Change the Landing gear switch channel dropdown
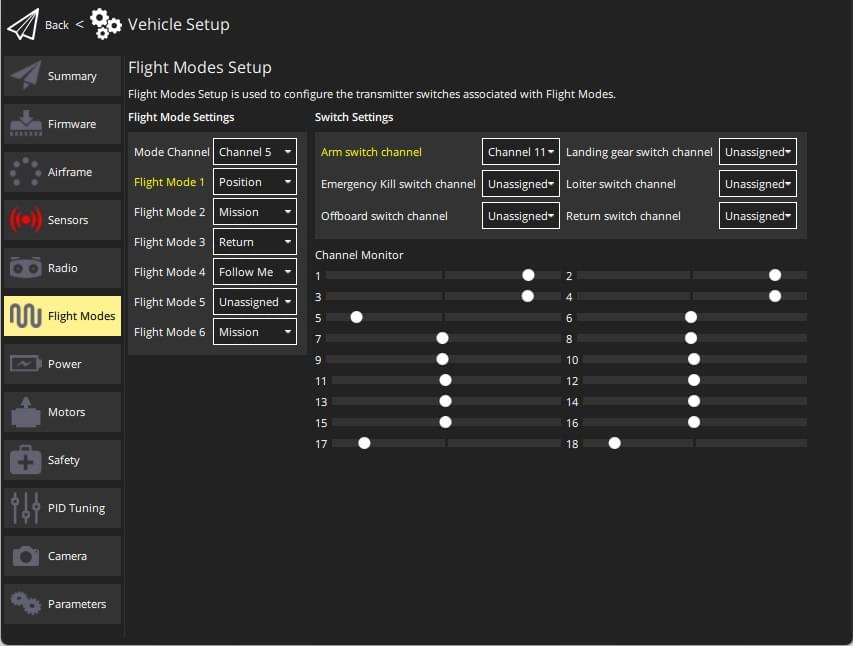The image size is (853, 646). [x=757, y=153]
